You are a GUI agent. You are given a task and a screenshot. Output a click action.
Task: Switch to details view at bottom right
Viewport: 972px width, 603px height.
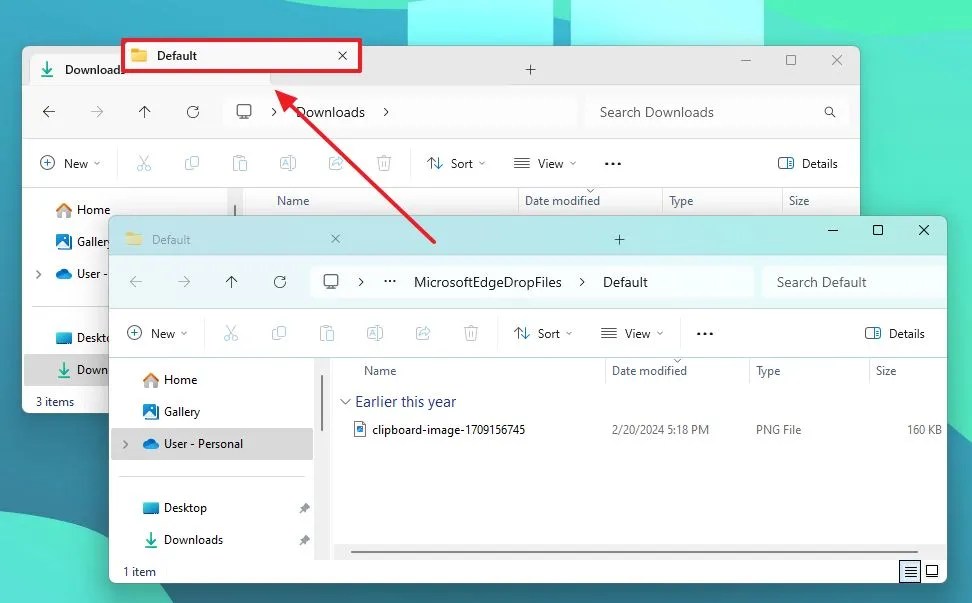point(910,570)
